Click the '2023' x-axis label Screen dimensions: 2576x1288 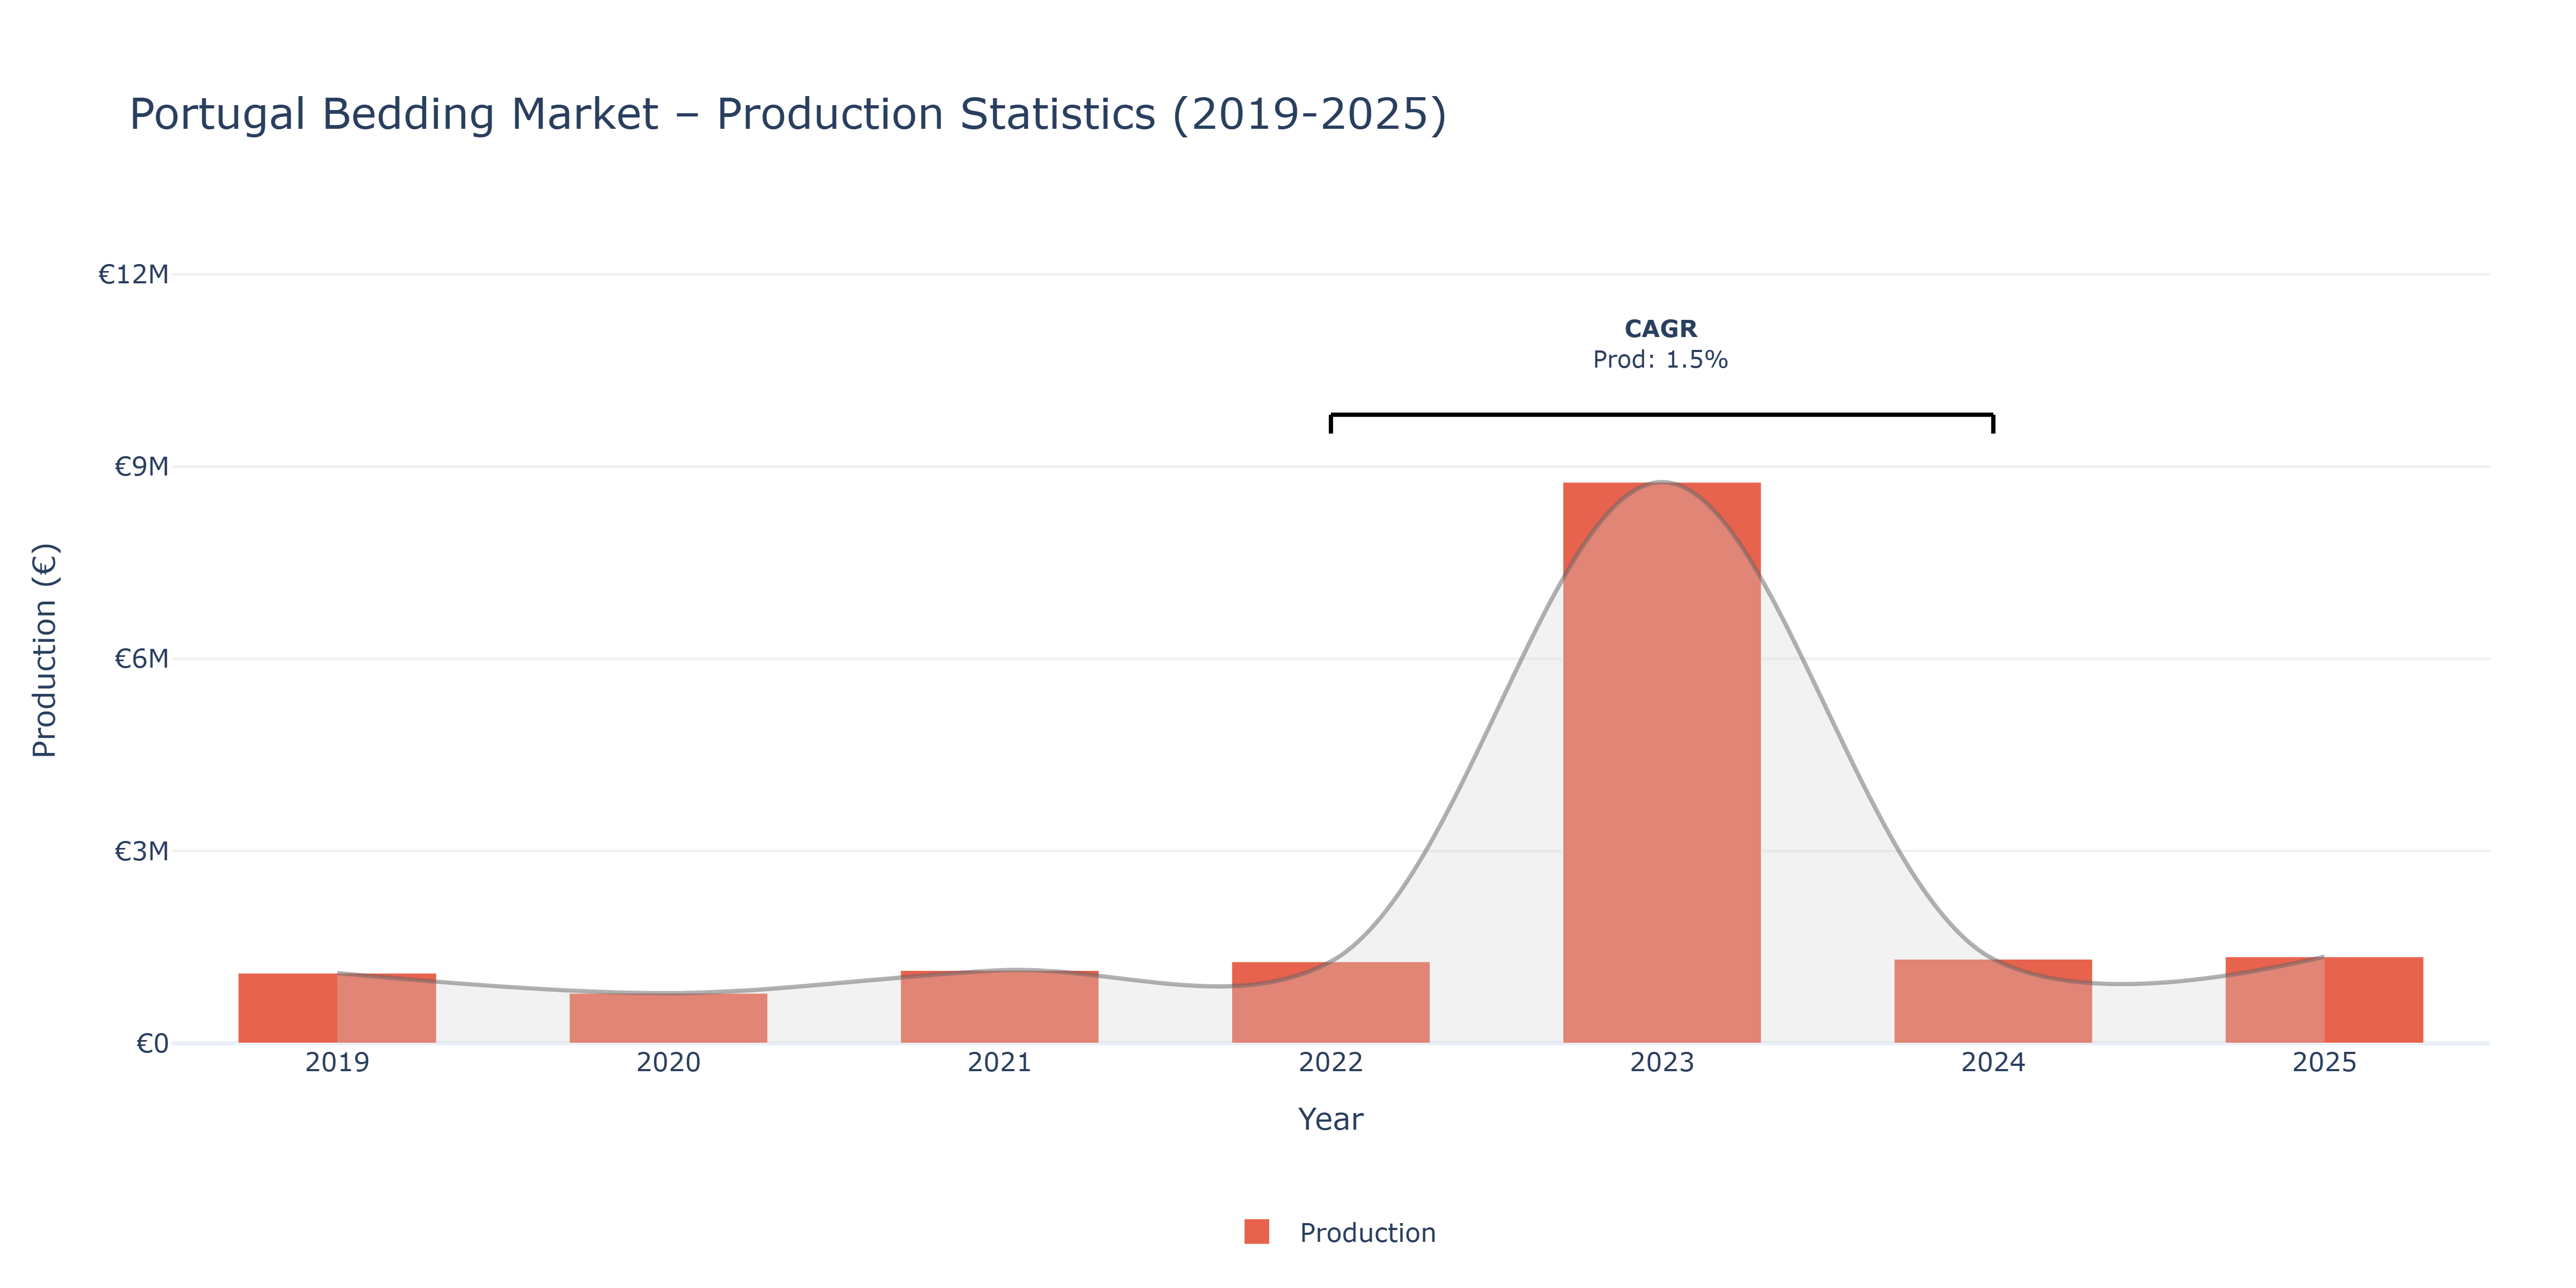point(1661,1062)
